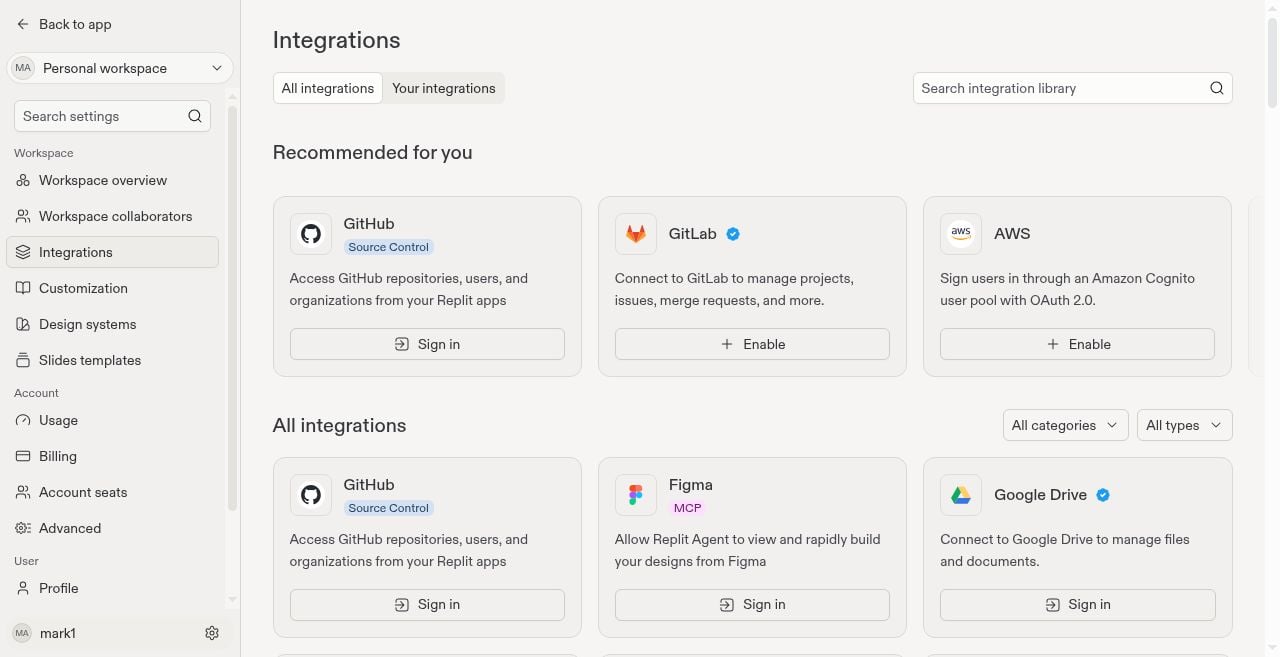The image size is (1280, 657).
Task: Click the Design systems icon
Action: coord(23,324)
